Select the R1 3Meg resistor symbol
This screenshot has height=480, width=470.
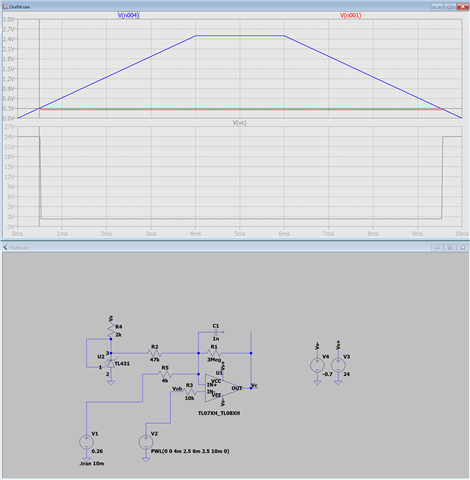coord(214,353)
